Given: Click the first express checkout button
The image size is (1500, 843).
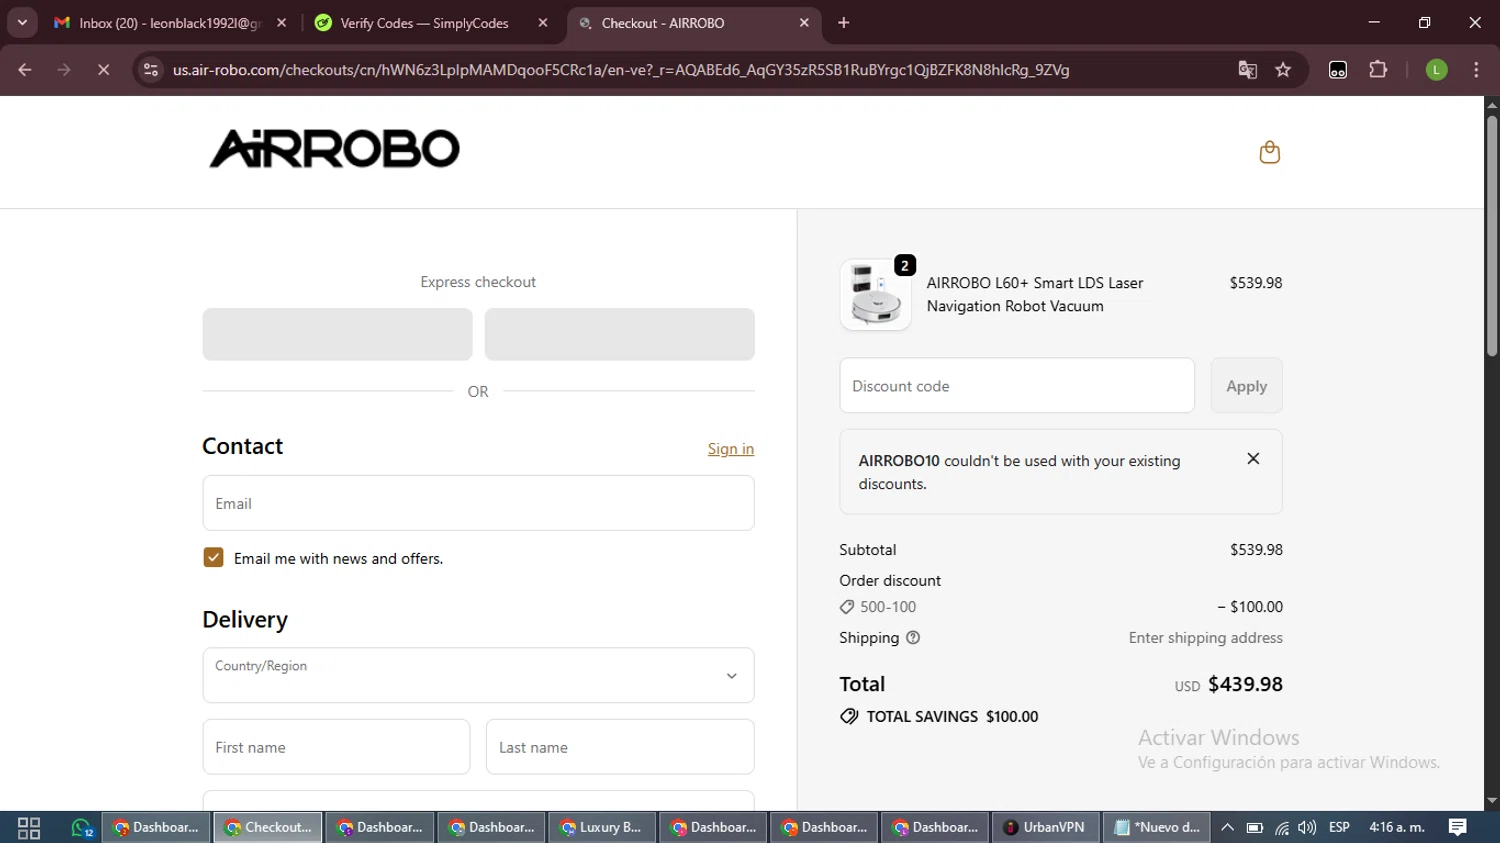Looking at the screenshot, I should coord(337,334).
